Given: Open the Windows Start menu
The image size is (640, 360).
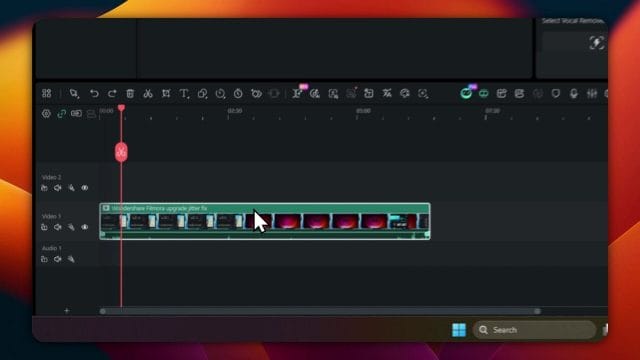Looking at the screenshot, I should (x=459, y=330).
